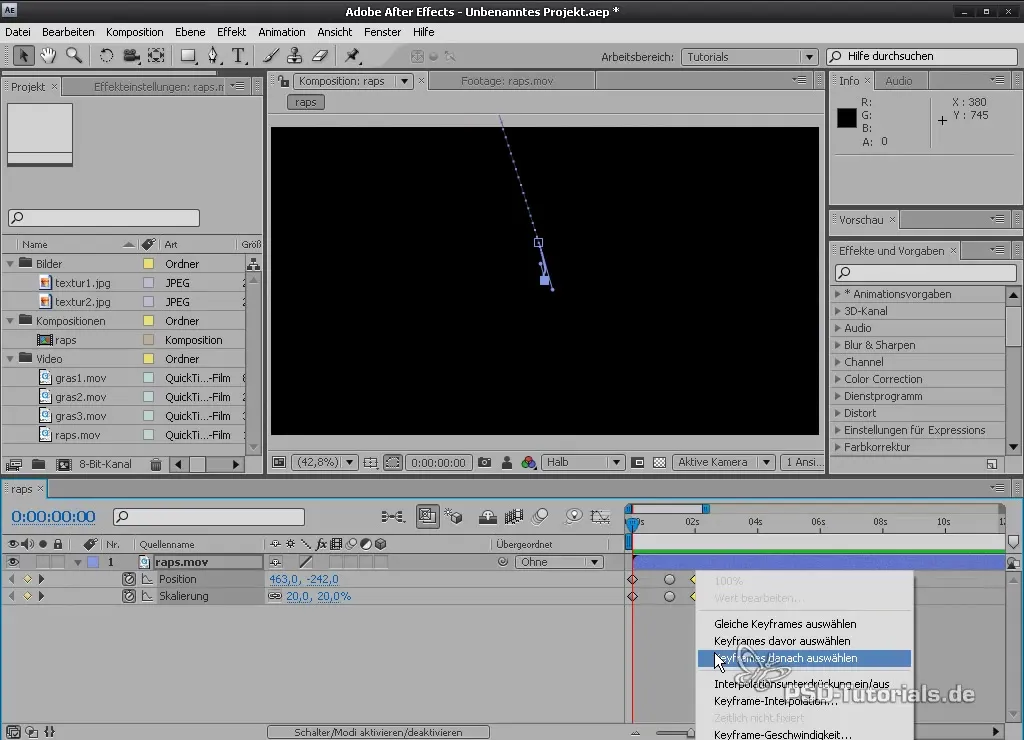Image resolution: width=1024 pixels, height=740 pixels.
Task: Take a snapshot with the camera icon
Action: click(485, 462)
